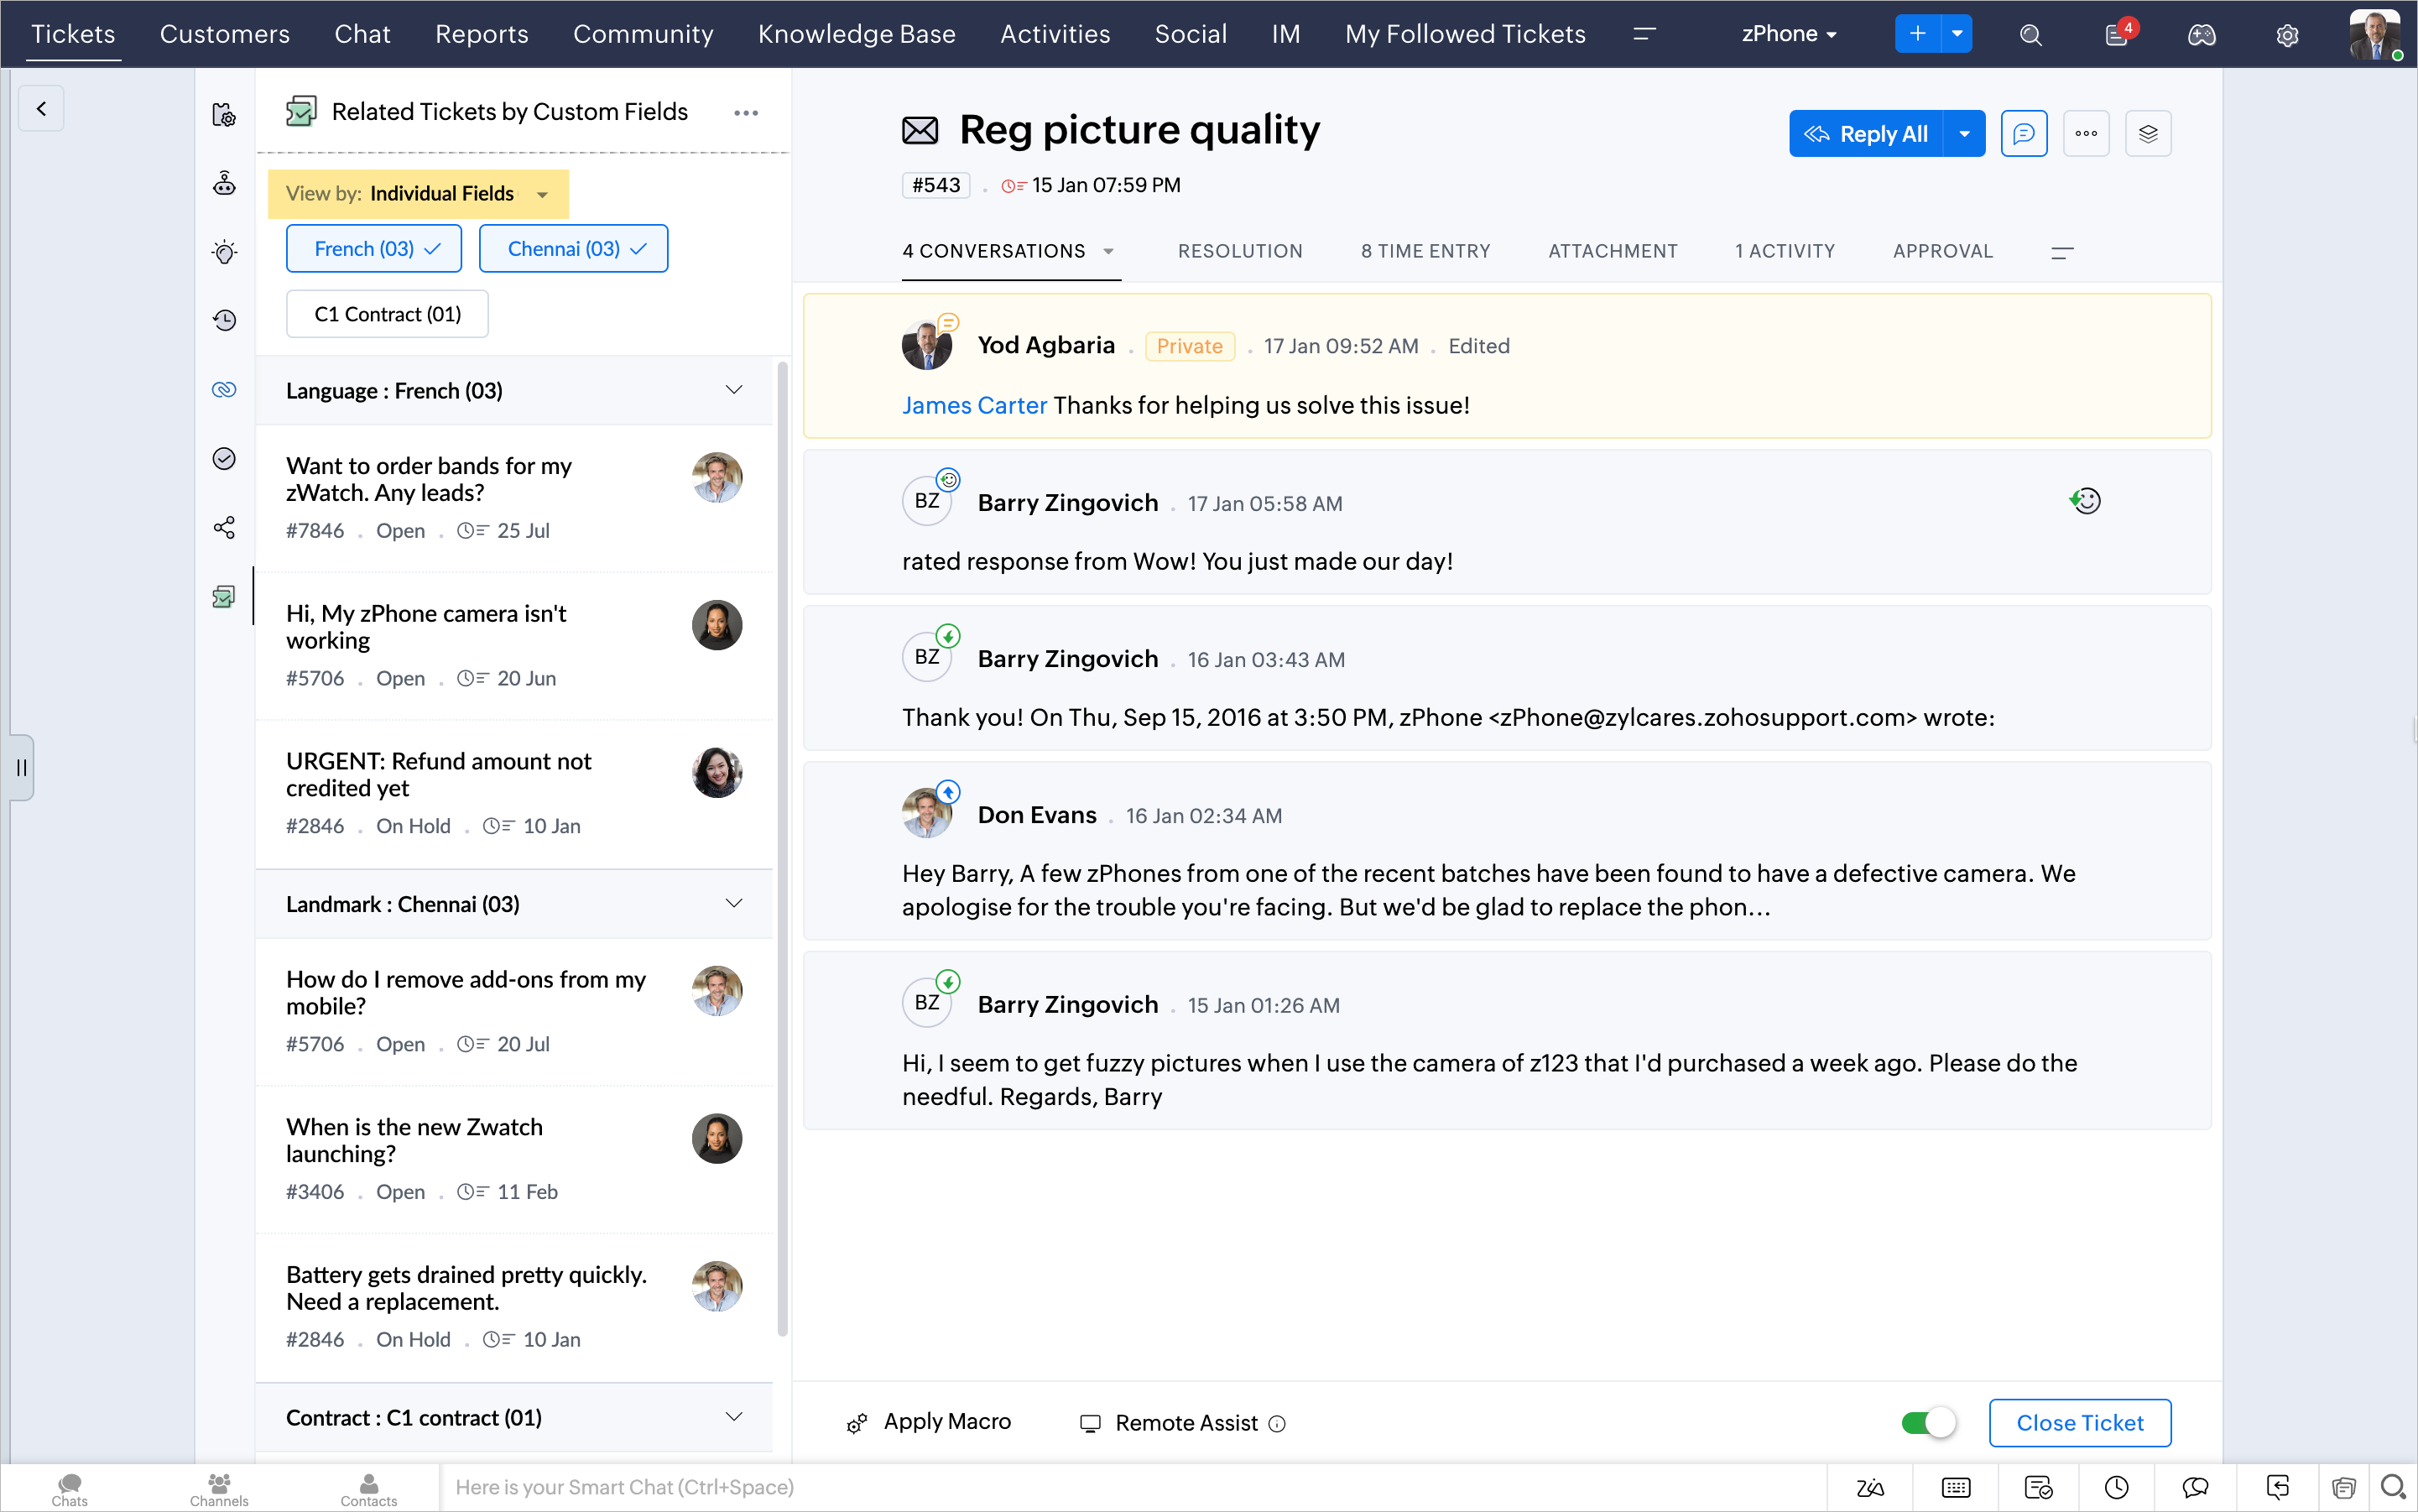The height and width of the screenshot is (1512, 2418).
Task: Click the Smart Chat input field
Action: tap(1133, 1488)
